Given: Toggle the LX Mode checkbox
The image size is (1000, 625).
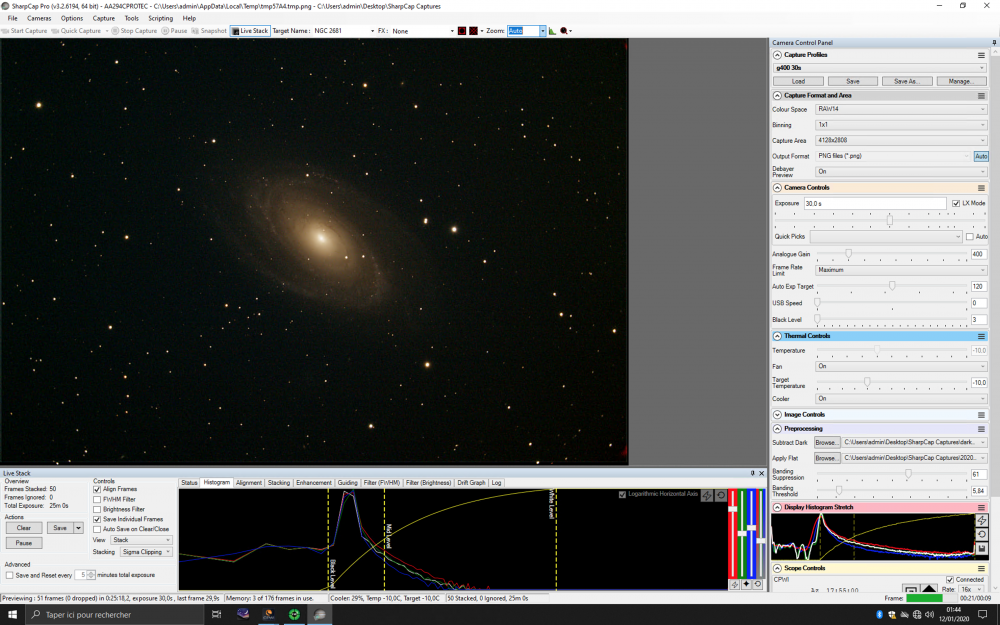Looking at the screenshot, I should pos(955,203).
